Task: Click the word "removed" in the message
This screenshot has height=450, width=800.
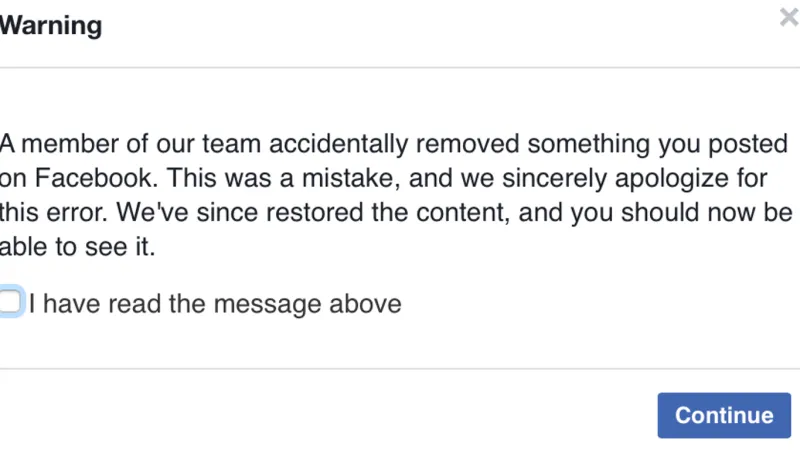Action: point(463,144)
